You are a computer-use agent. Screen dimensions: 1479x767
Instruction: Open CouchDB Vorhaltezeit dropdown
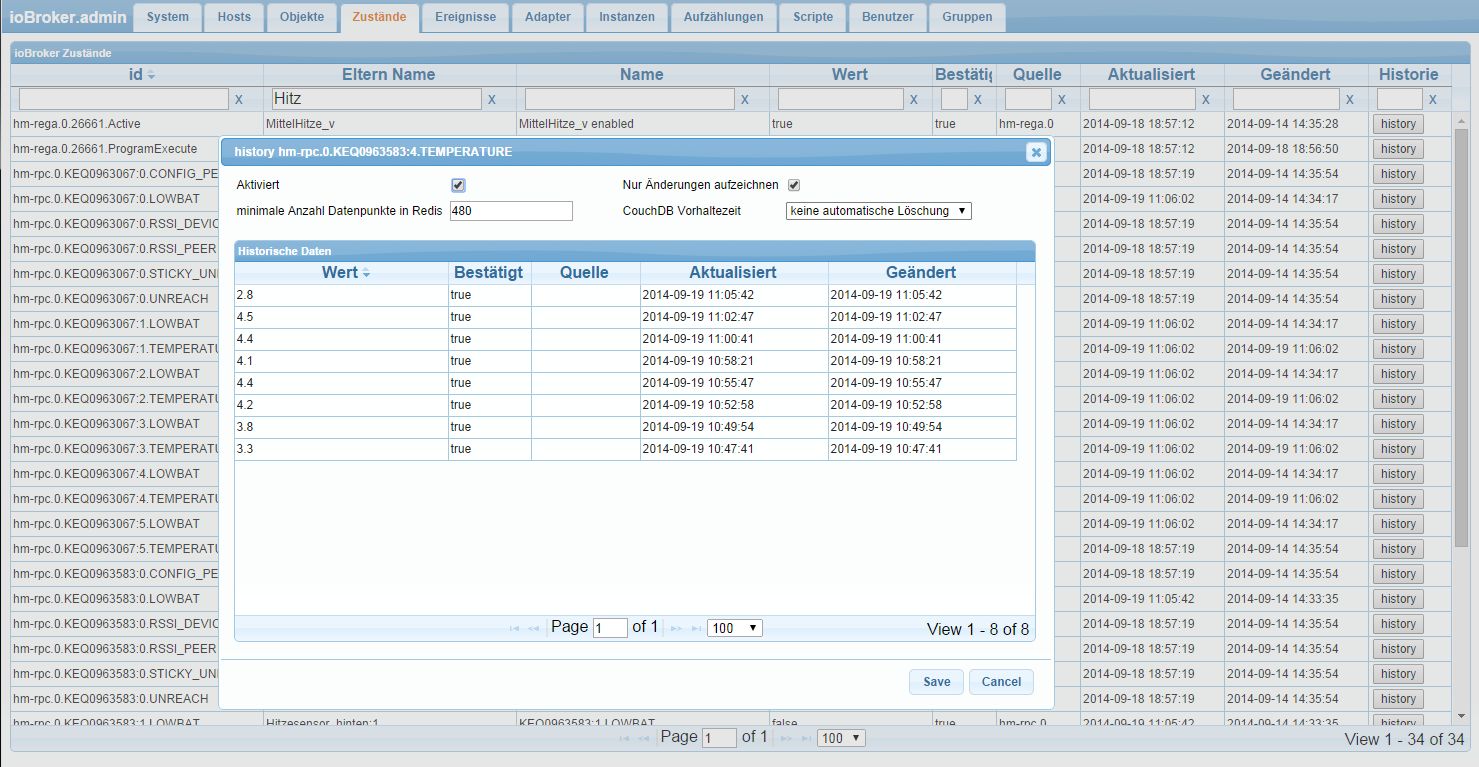coord(879,211)
